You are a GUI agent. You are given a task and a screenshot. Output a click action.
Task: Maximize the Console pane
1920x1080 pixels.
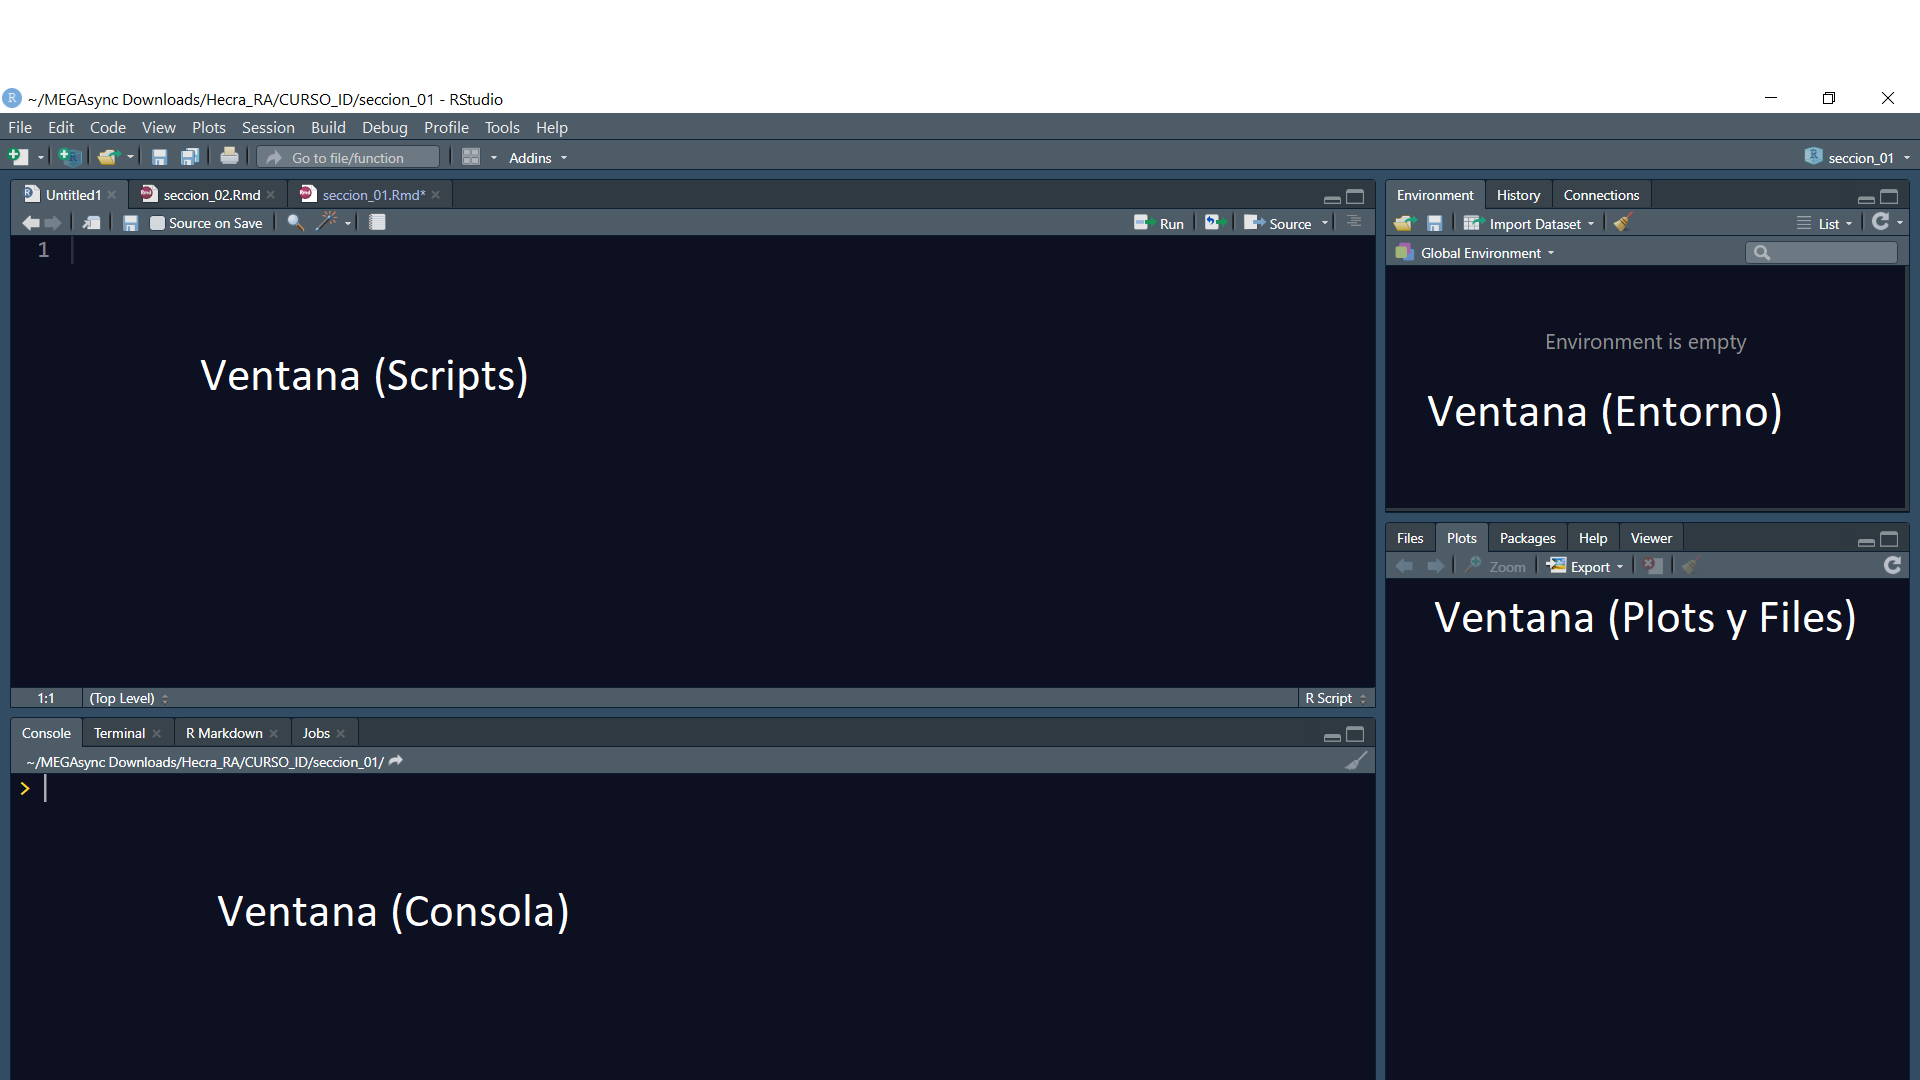pos(1355,735)
